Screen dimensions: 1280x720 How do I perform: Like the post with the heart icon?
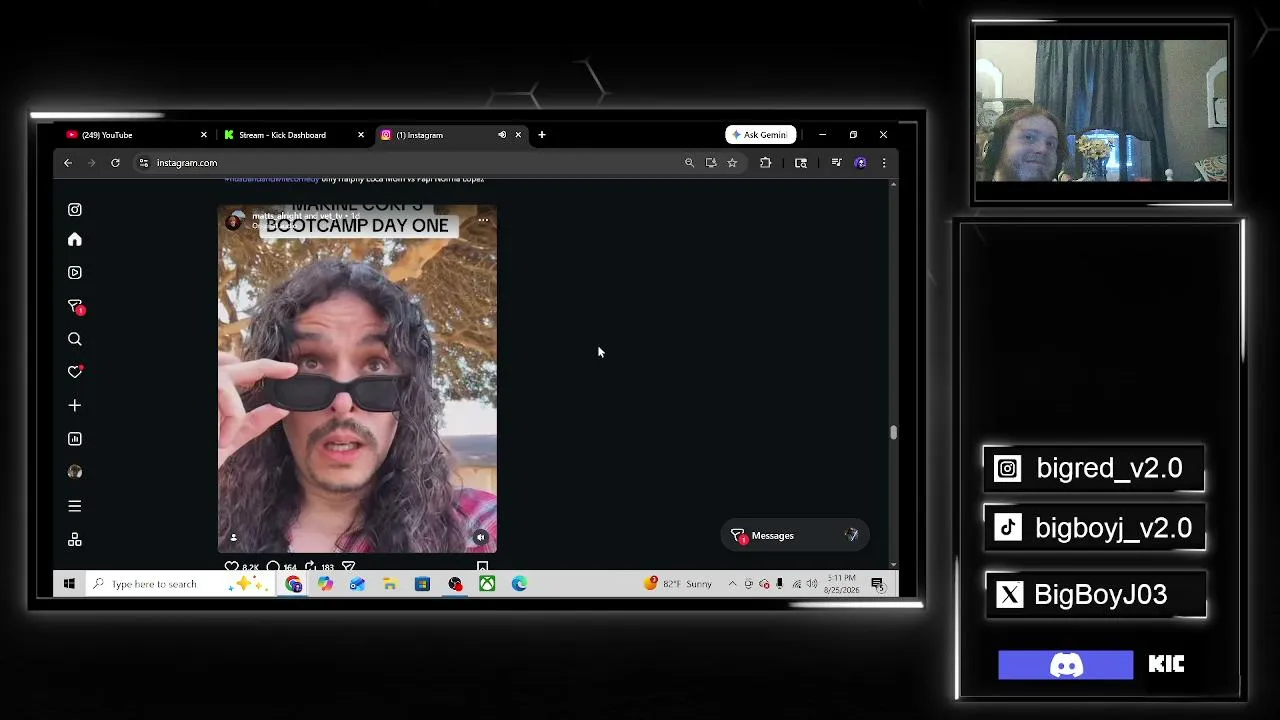coord(231,567)
